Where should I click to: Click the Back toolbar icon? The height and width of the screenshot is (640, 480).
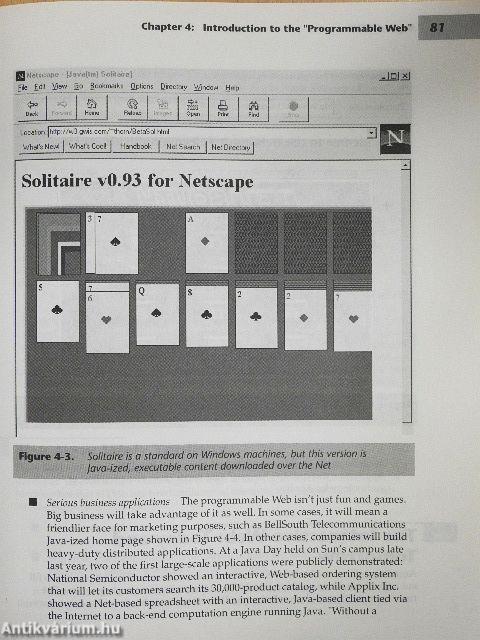coord(32,108)
